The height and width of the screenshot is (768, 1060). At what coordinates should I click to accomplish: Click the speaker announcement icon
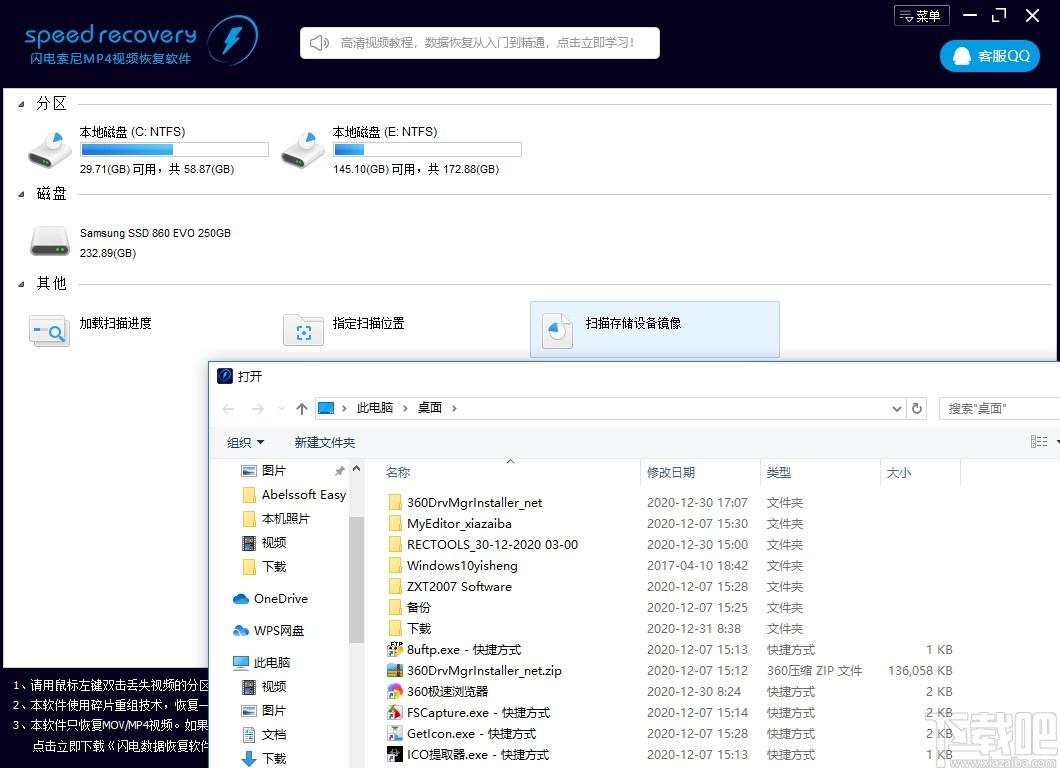pos(319,43)
